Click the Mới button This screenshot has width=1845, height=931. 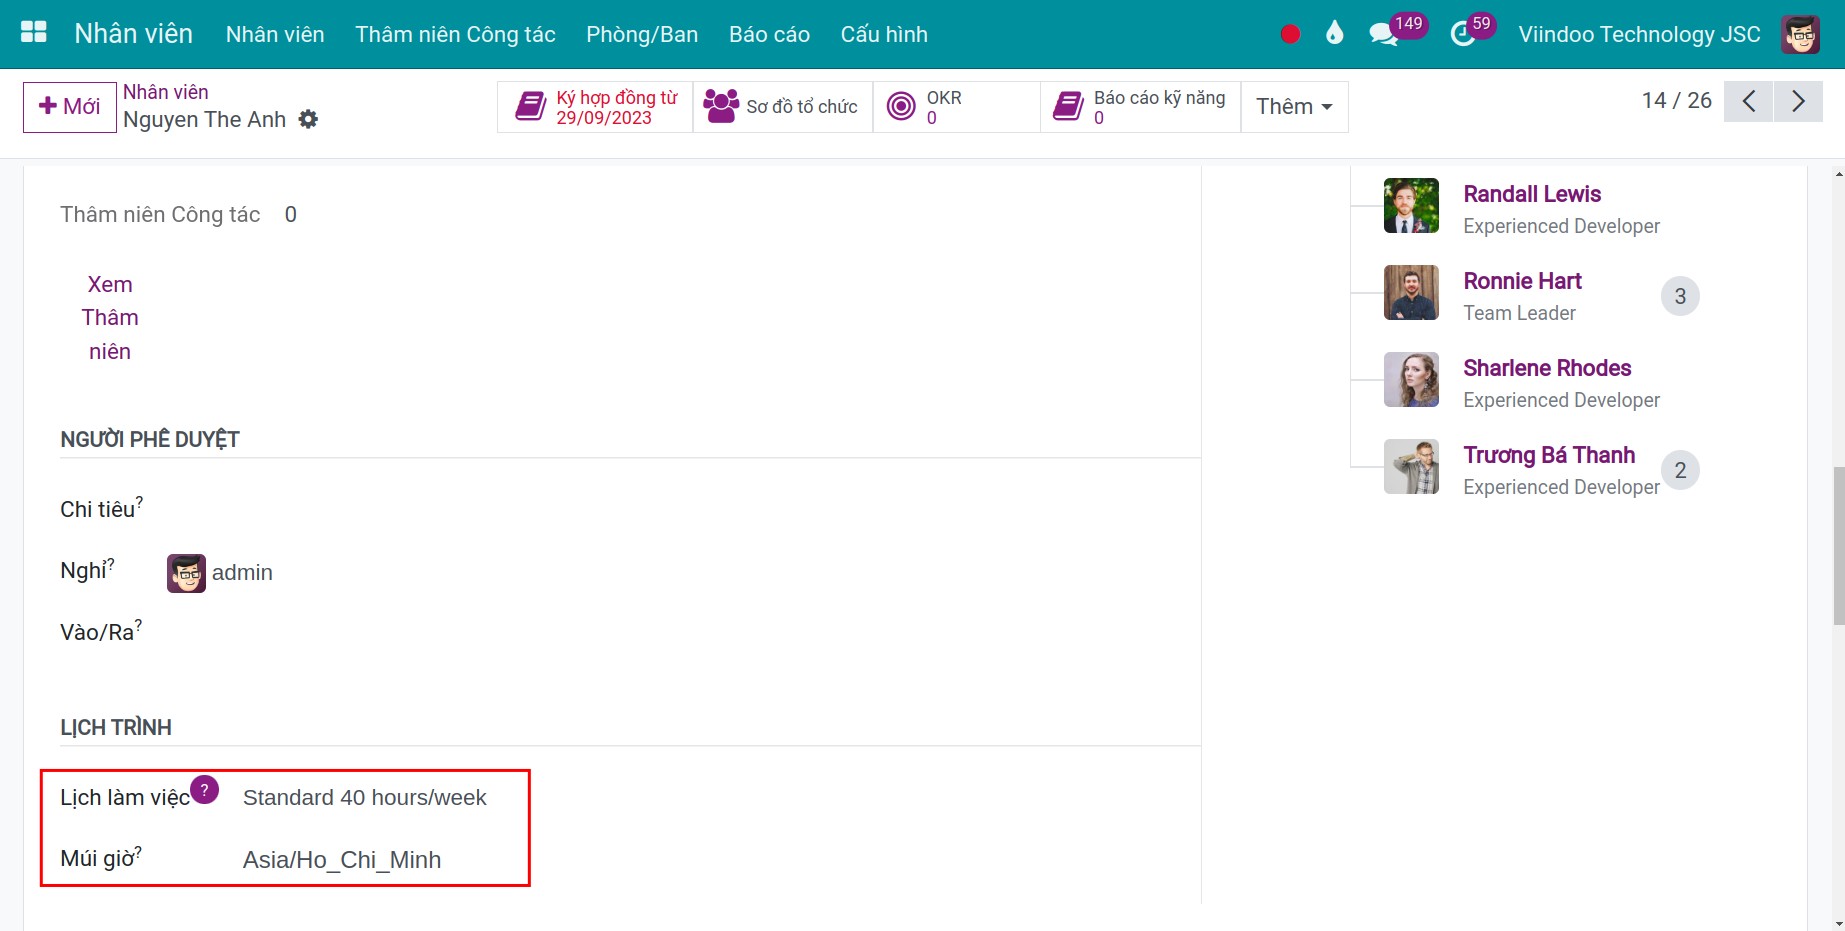[70, 107]
